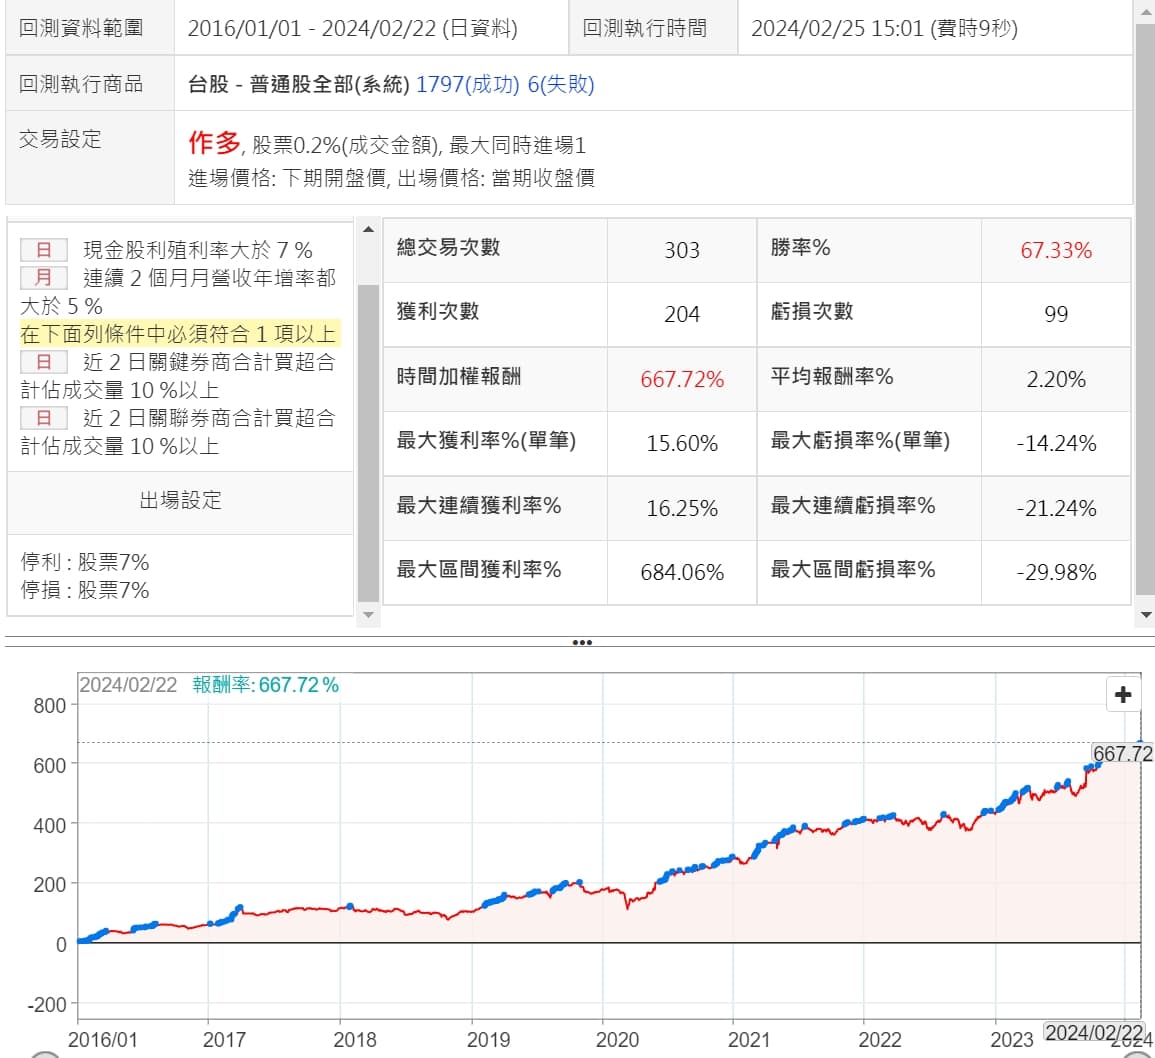Click the right-side statistics scrollbar
Viewport: 1155px width, 1058px height.
[x=1145, y=300]
